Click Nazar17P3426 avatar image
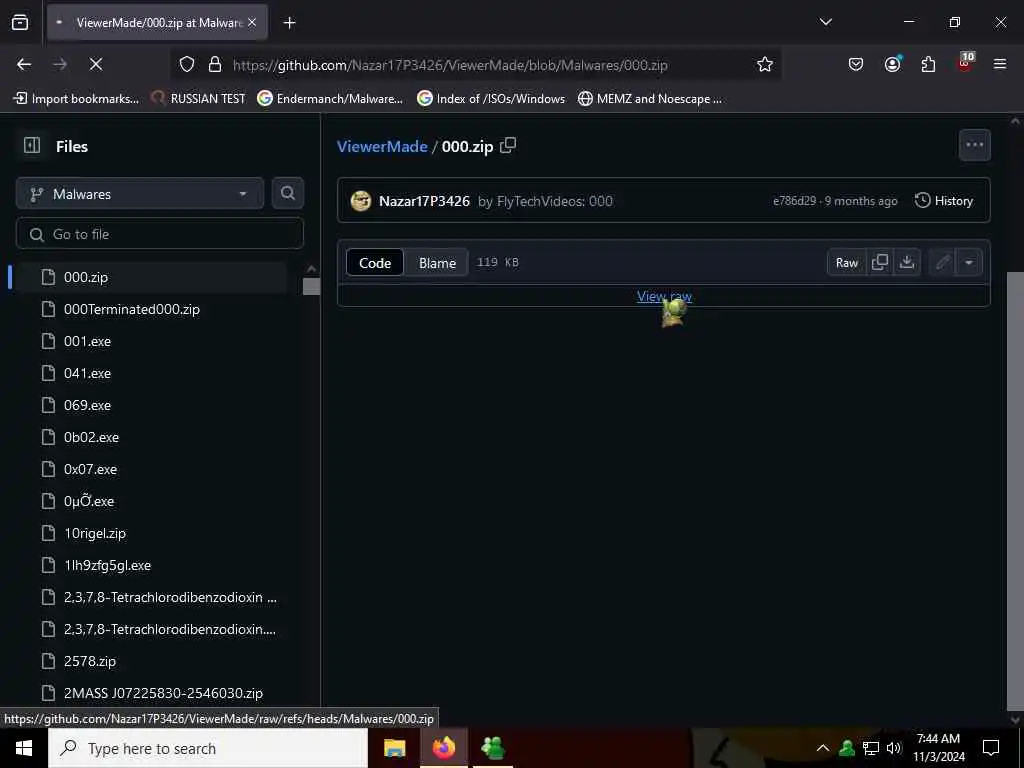The height and width of the screenshot is (768, 1024). (360, 200)
